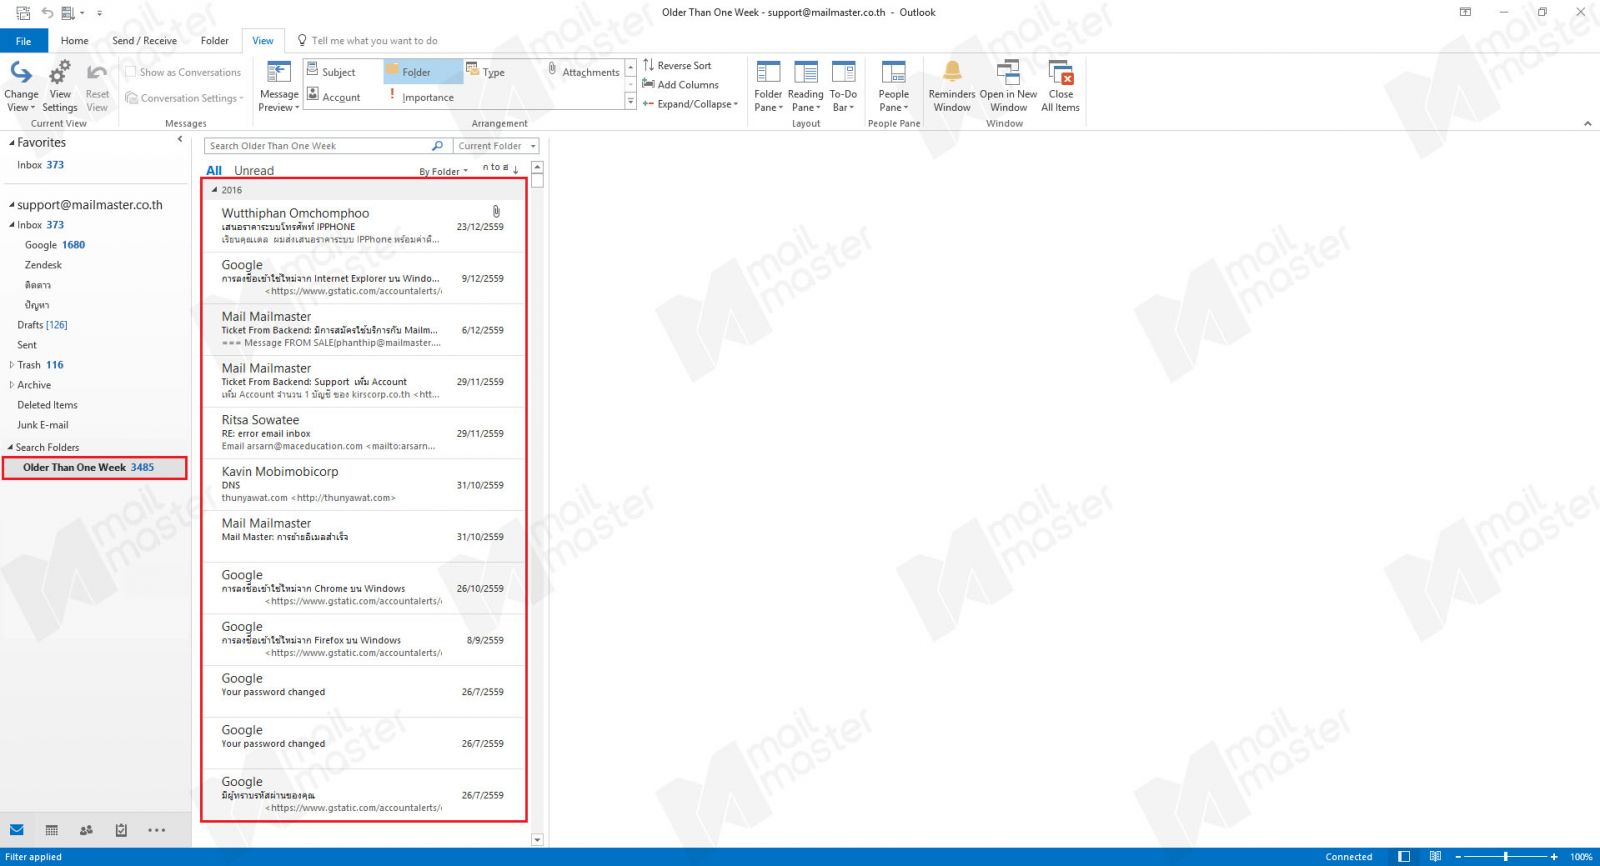Open Conversation Settings dropdown
The width and height of the screenshot is (1600, 866).
(185, 98)
